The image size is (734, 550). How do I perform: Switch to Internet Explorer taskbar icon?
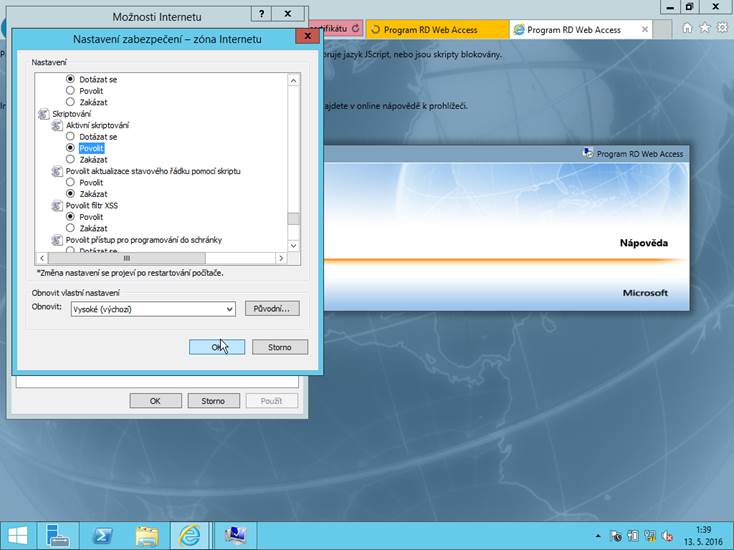coord(189,535)
